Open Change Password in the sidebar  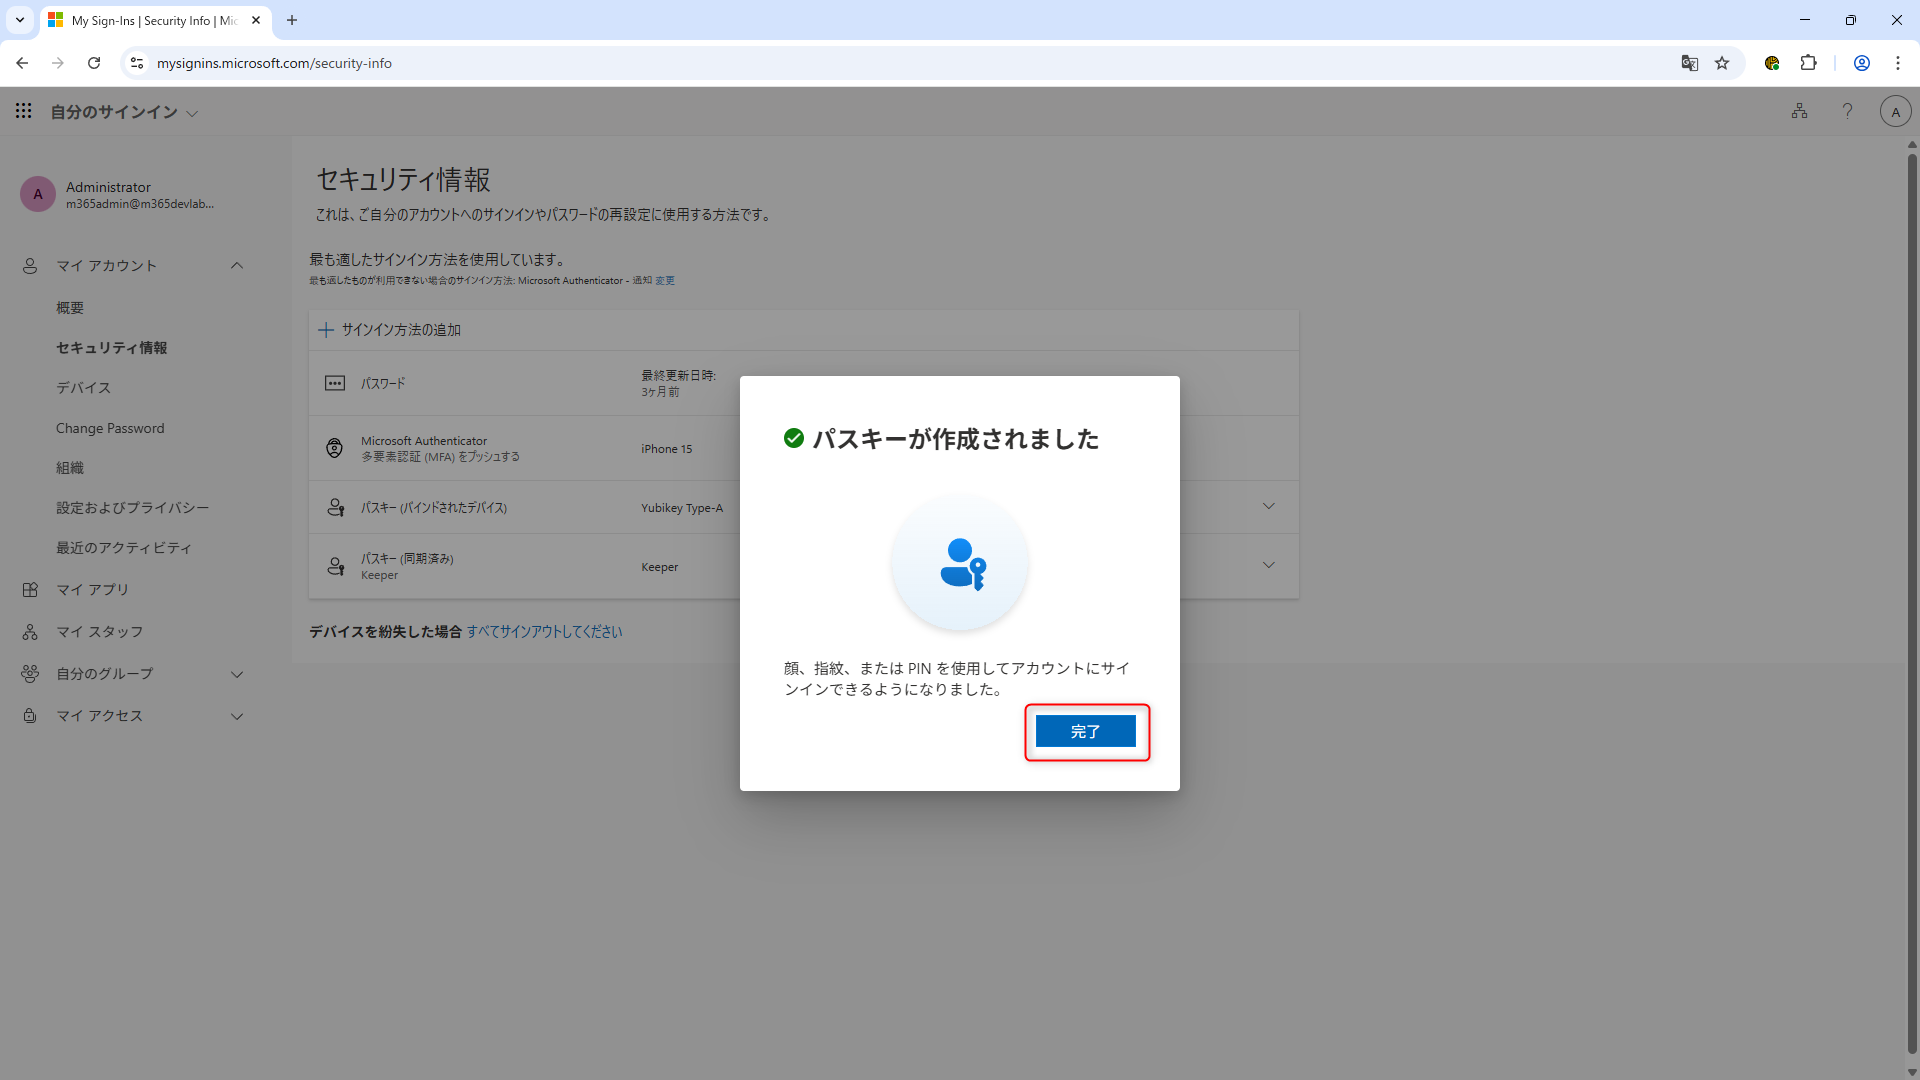(110, 428)
